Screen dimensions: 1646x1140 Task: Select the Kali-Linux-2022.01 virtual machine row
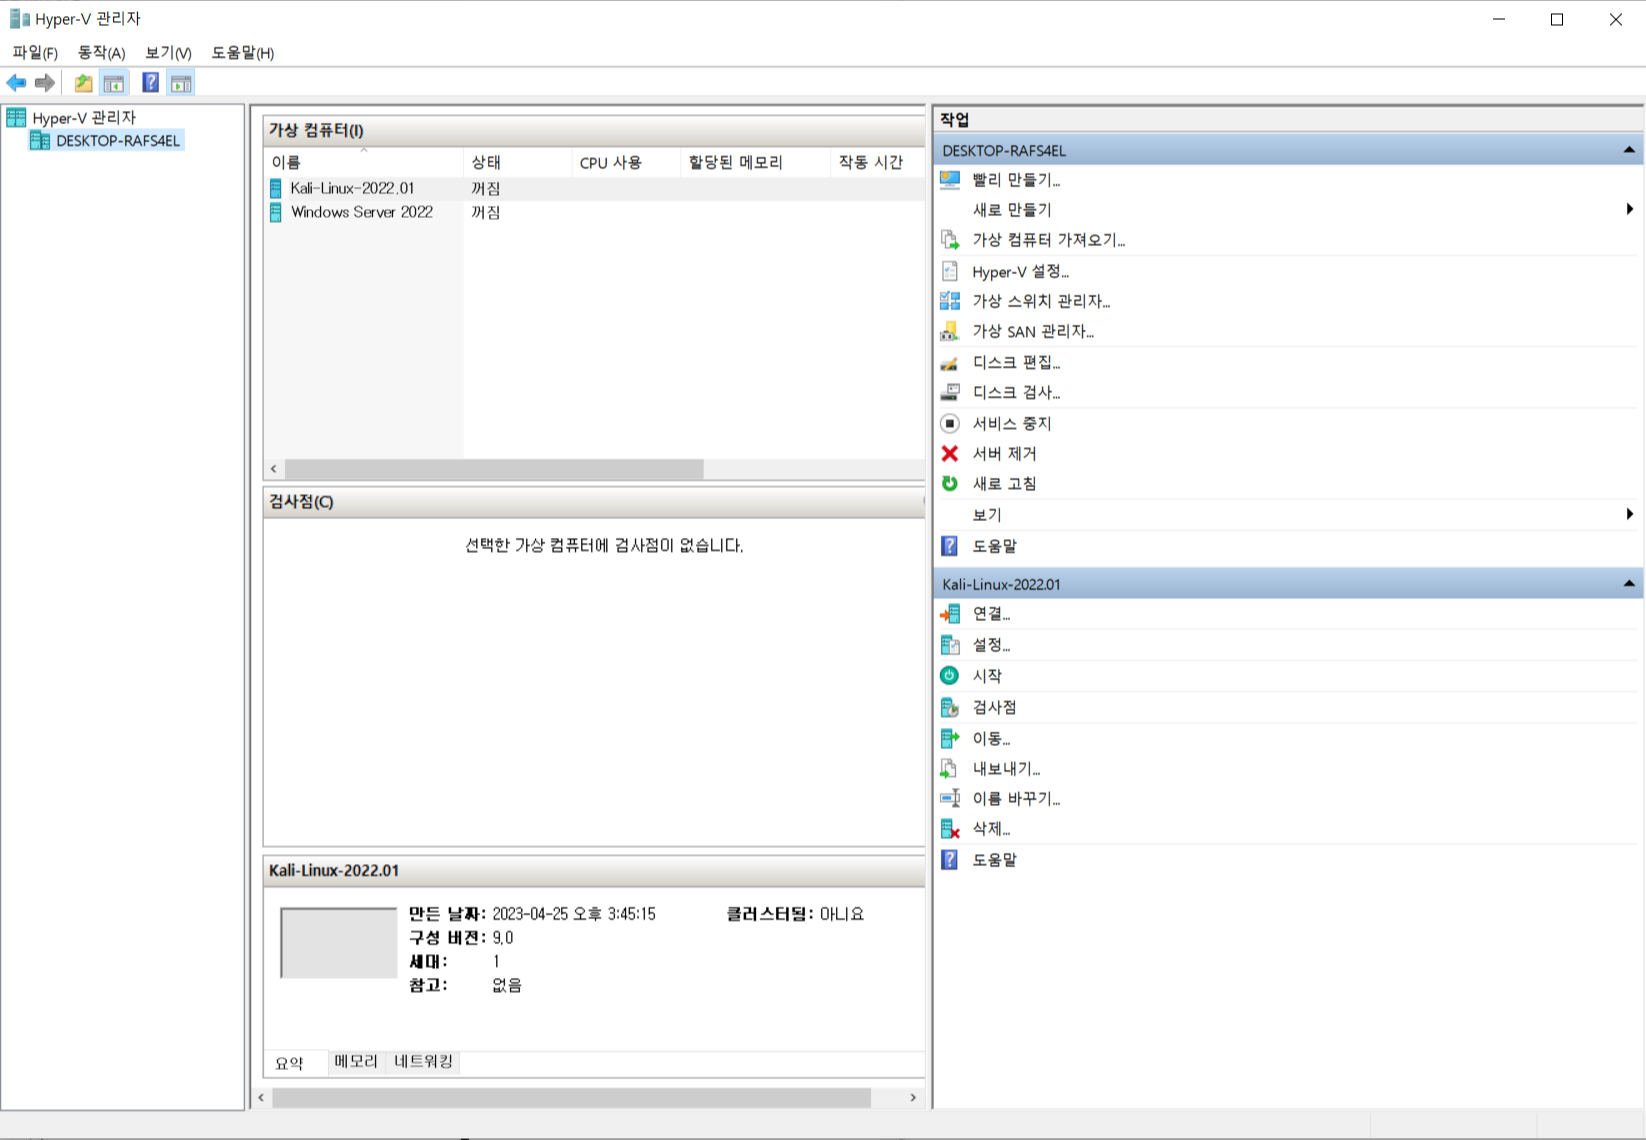pyautogui.click(x=594, y=188)
